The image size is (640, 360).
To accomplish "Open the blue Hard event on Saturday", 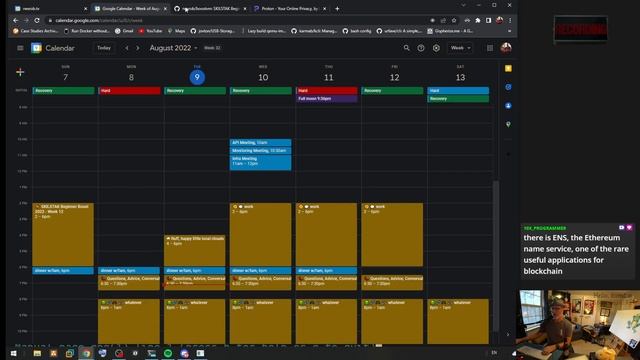I will coord(458,91).
